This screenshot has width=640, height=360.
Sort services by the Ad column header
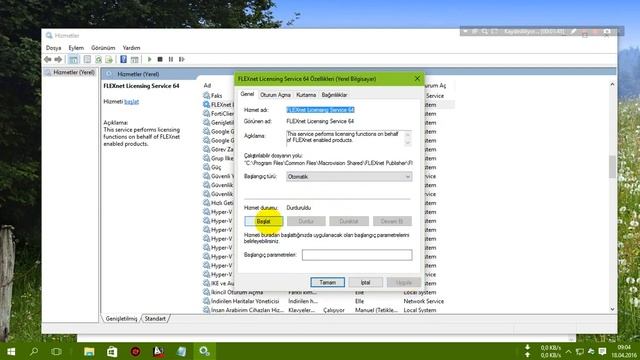click(207, 85)
